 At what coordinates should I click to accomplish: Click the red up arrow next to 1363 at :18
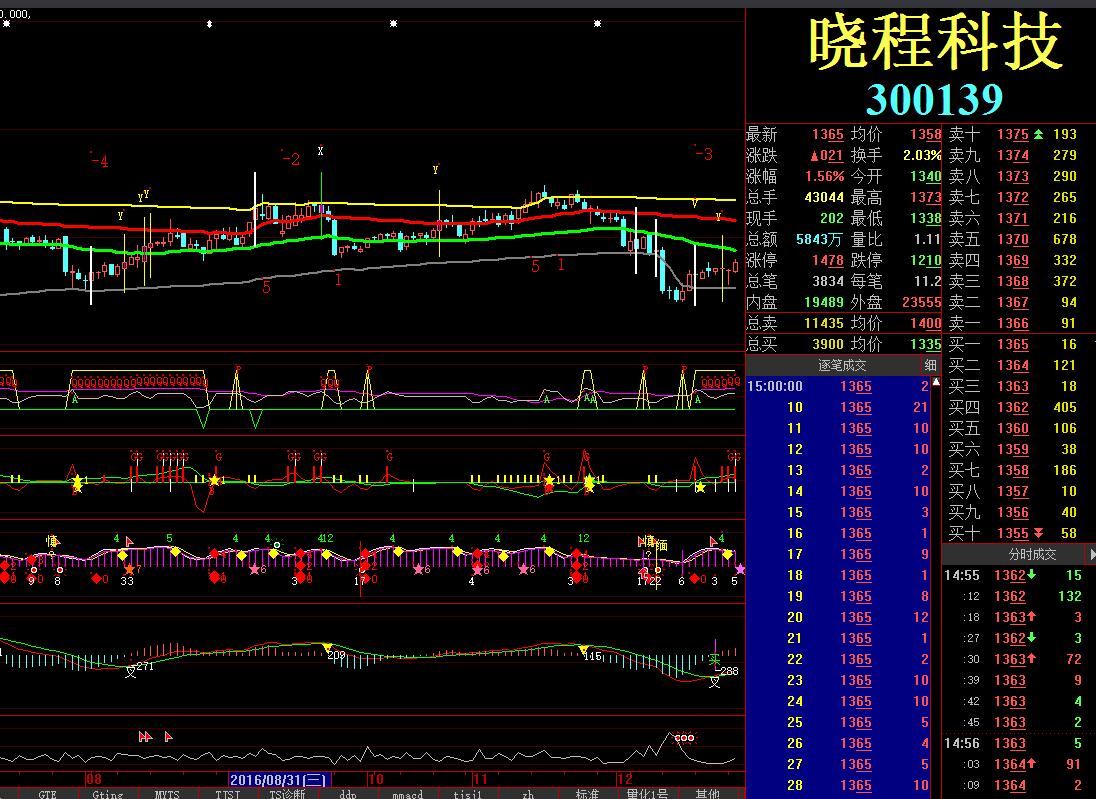(x=1032, y=617)
